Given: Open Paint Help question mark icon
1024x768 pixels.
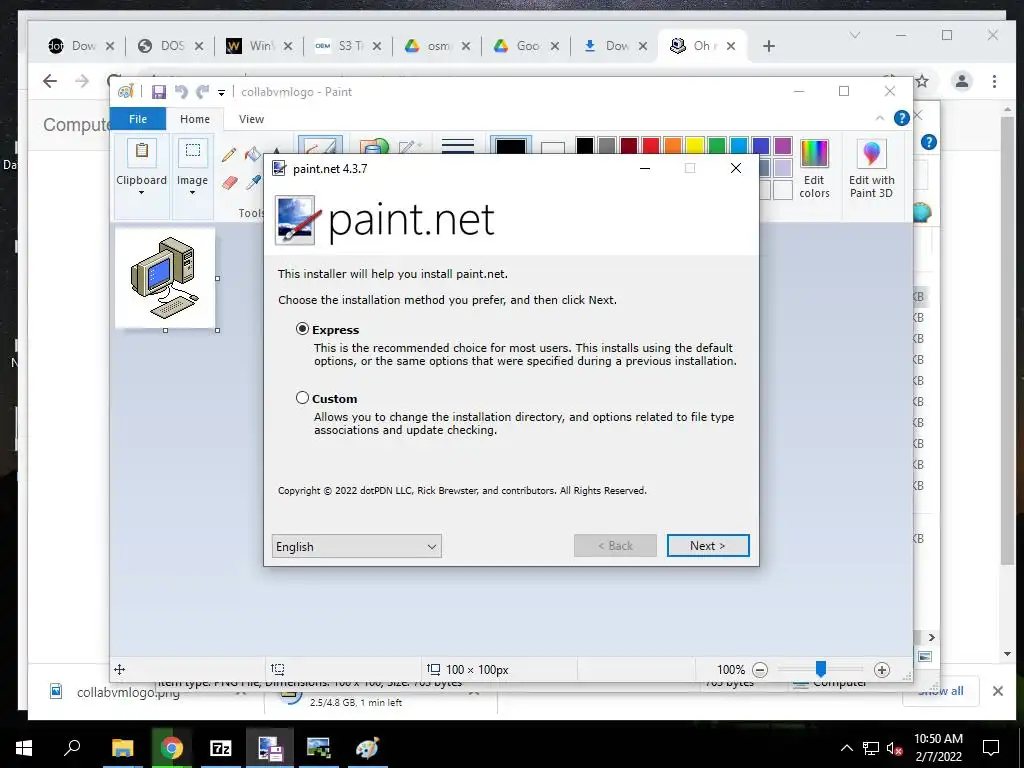Looking at the screenshot, I should 902,118.
